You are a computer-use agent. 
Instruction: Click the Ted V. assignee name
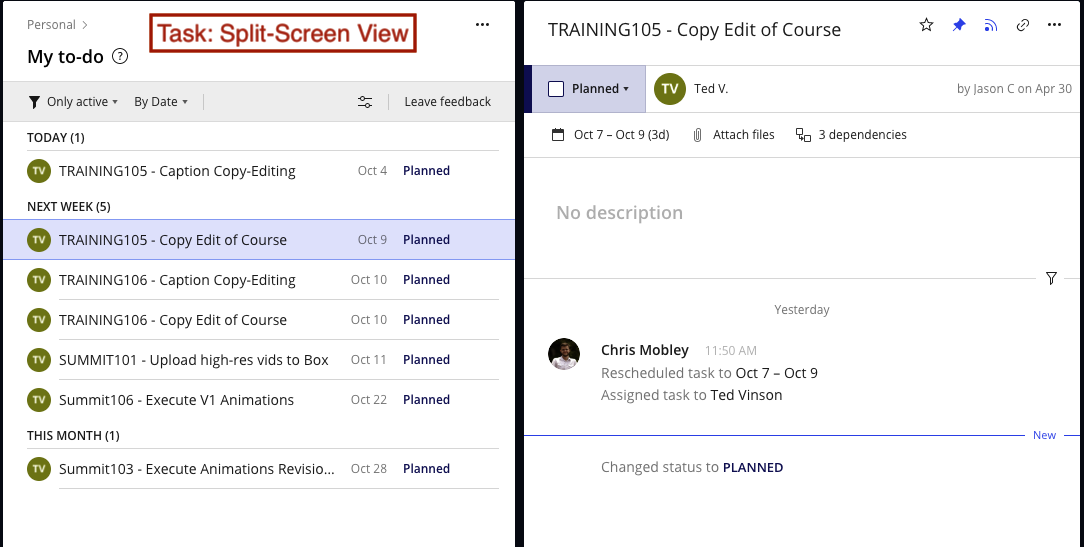click(x=711, y=89)
